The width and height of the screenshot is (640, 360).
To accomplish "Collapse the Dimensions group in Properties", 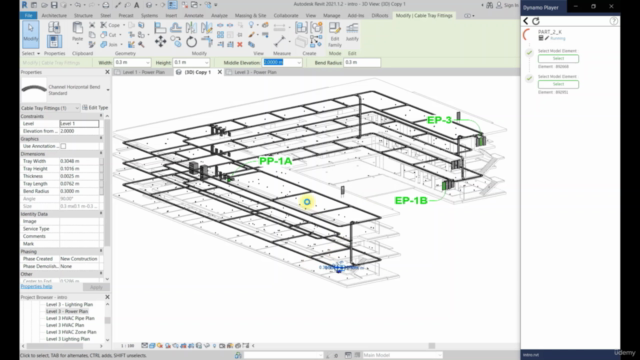I will (x=101, y=154).
